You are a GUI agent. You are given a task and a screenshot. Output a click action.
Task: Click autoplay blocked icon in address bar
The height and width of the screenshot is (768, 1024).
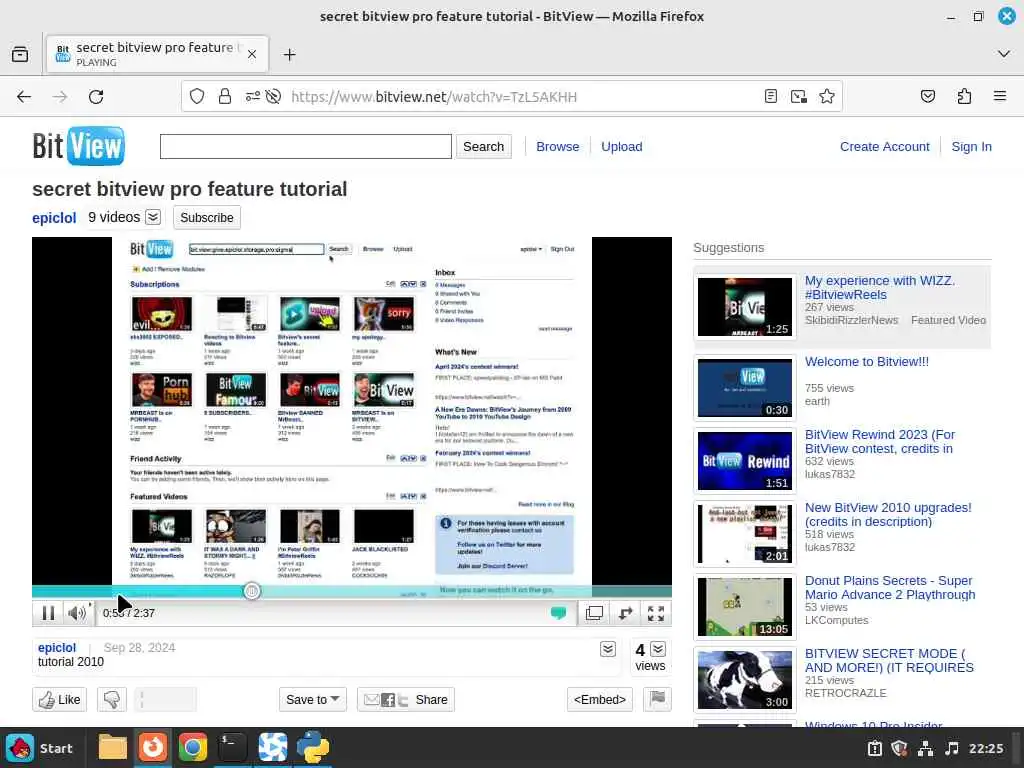(274, 97)
